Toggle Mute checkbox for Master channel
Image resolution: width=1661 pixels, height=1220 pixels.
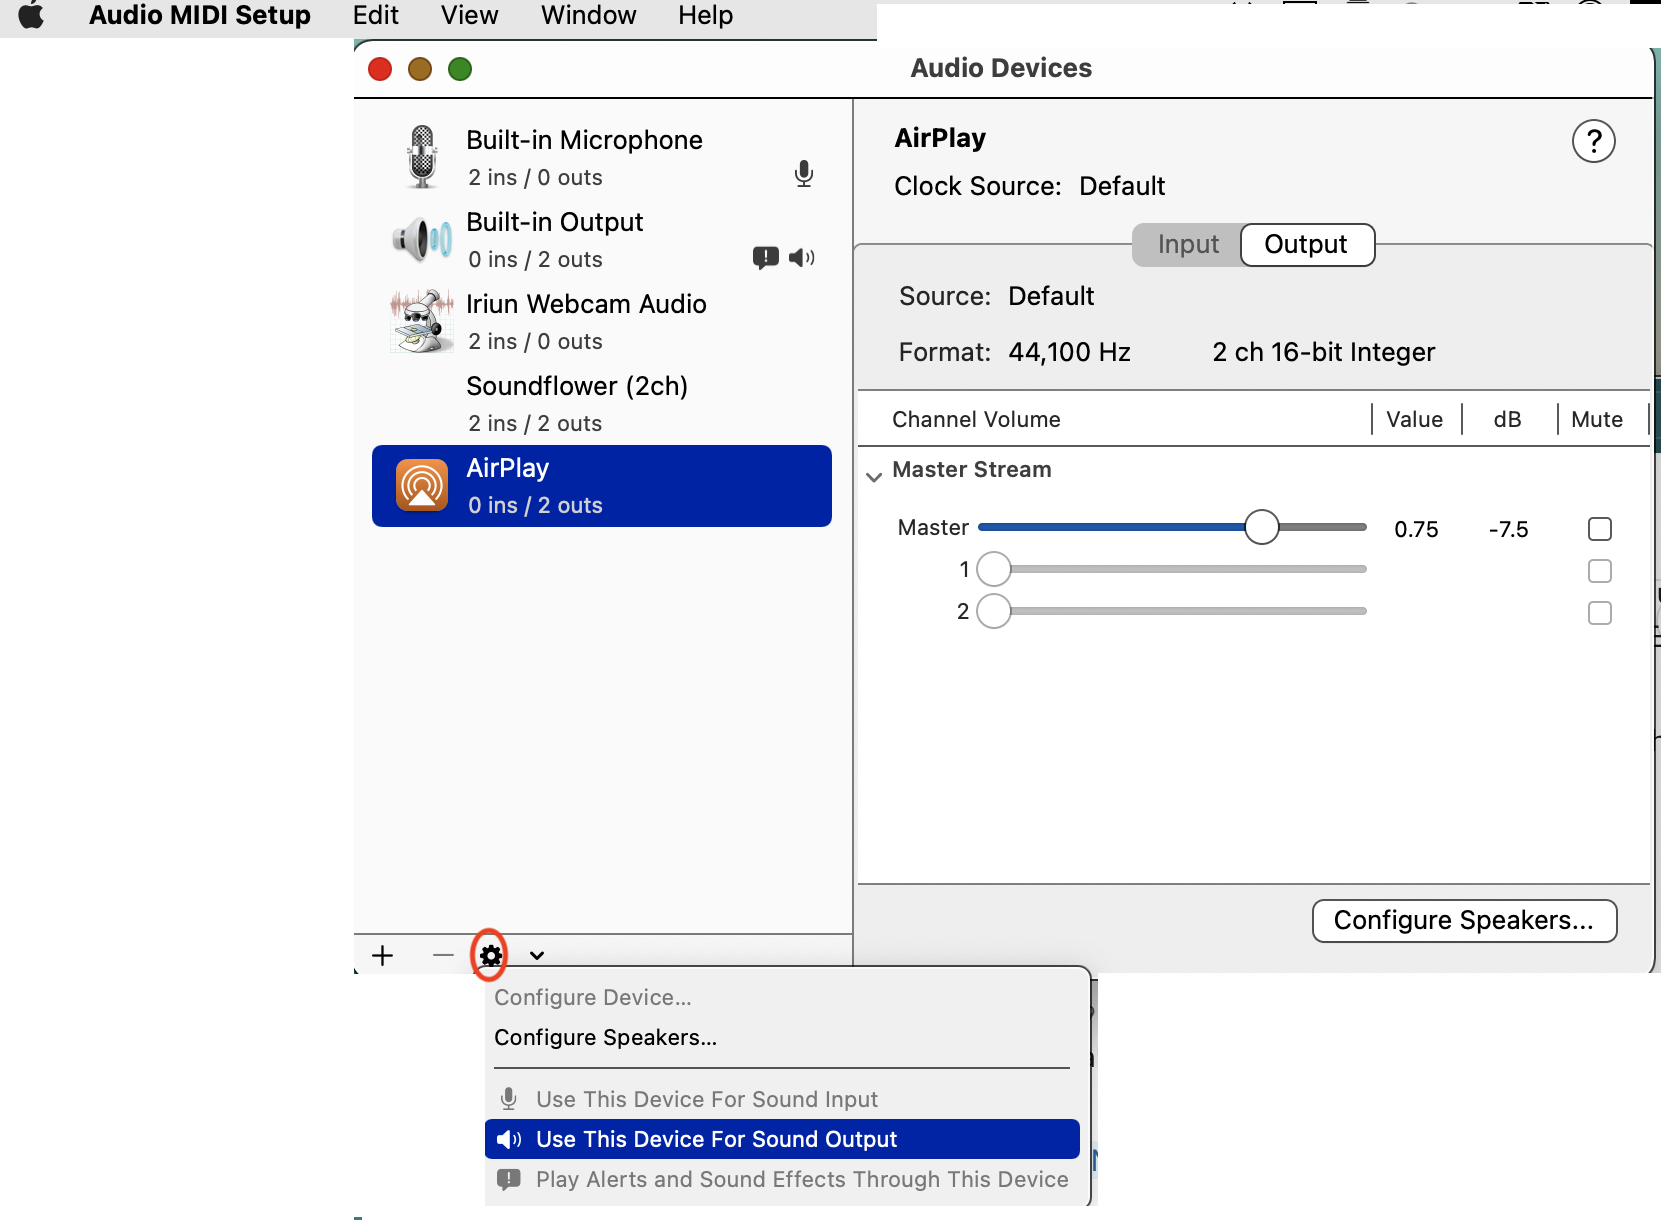click(1600, 529)
